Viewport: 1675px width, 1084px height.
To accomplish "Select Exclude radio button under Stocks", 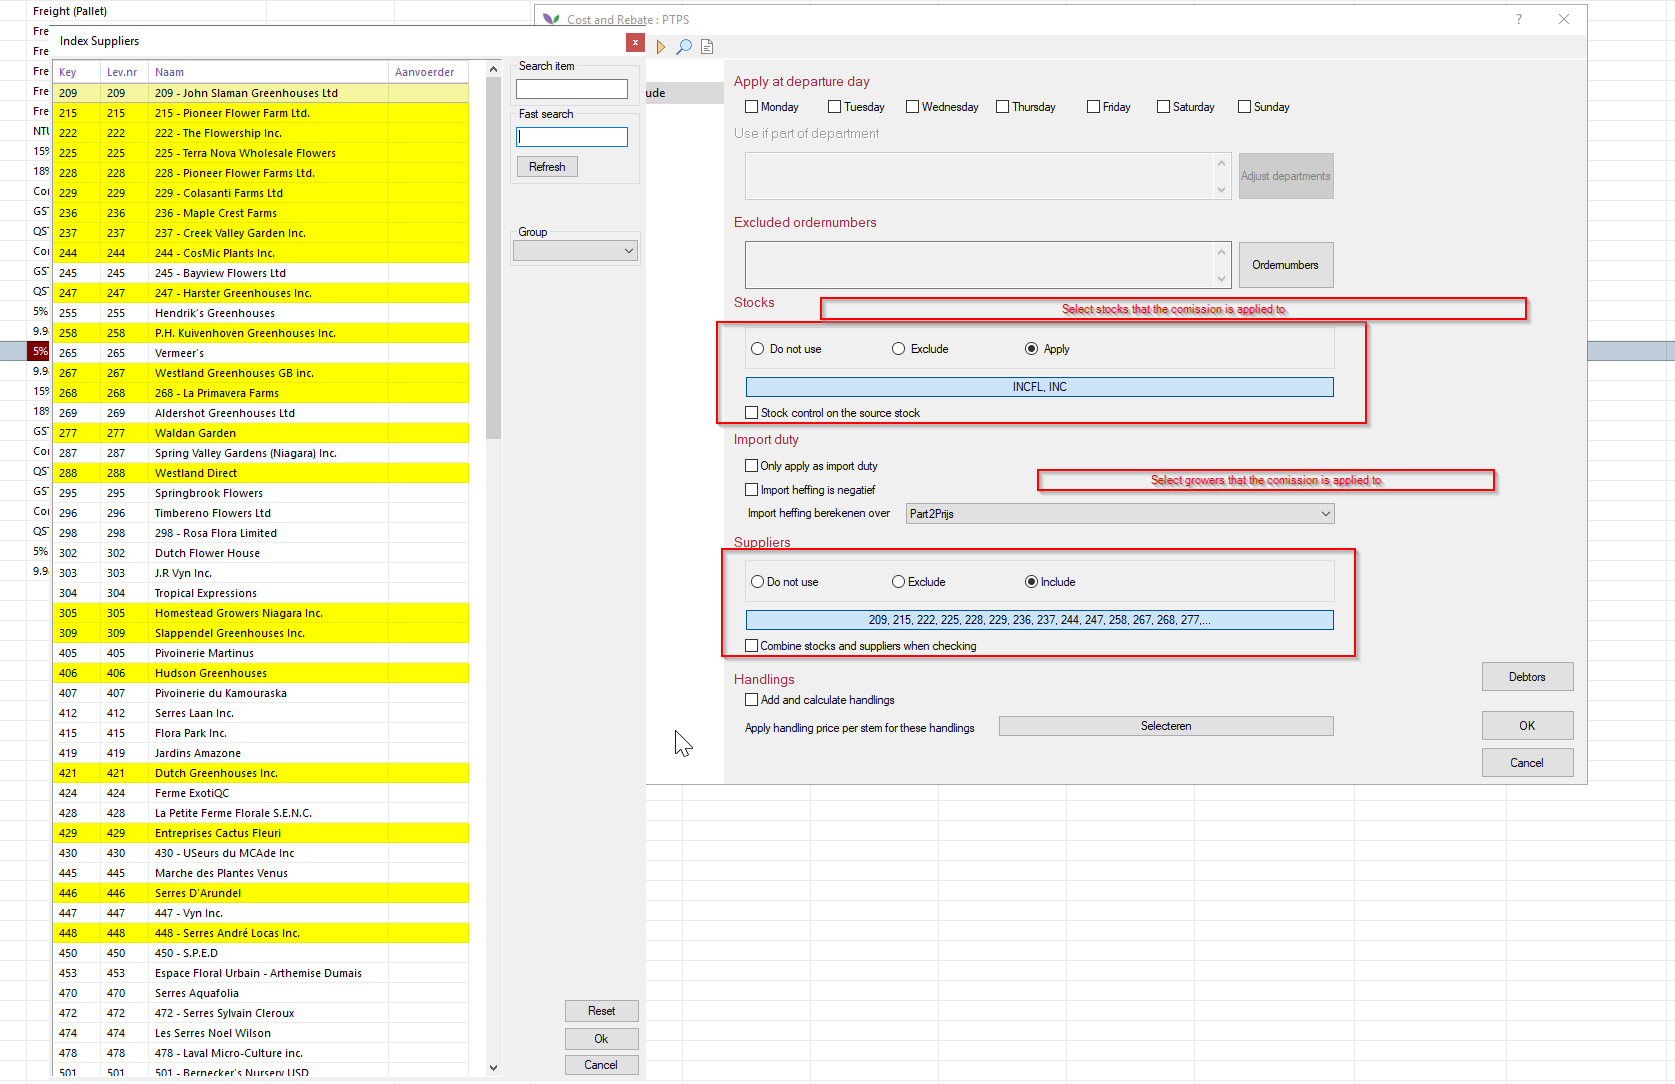I will (899, 349).
